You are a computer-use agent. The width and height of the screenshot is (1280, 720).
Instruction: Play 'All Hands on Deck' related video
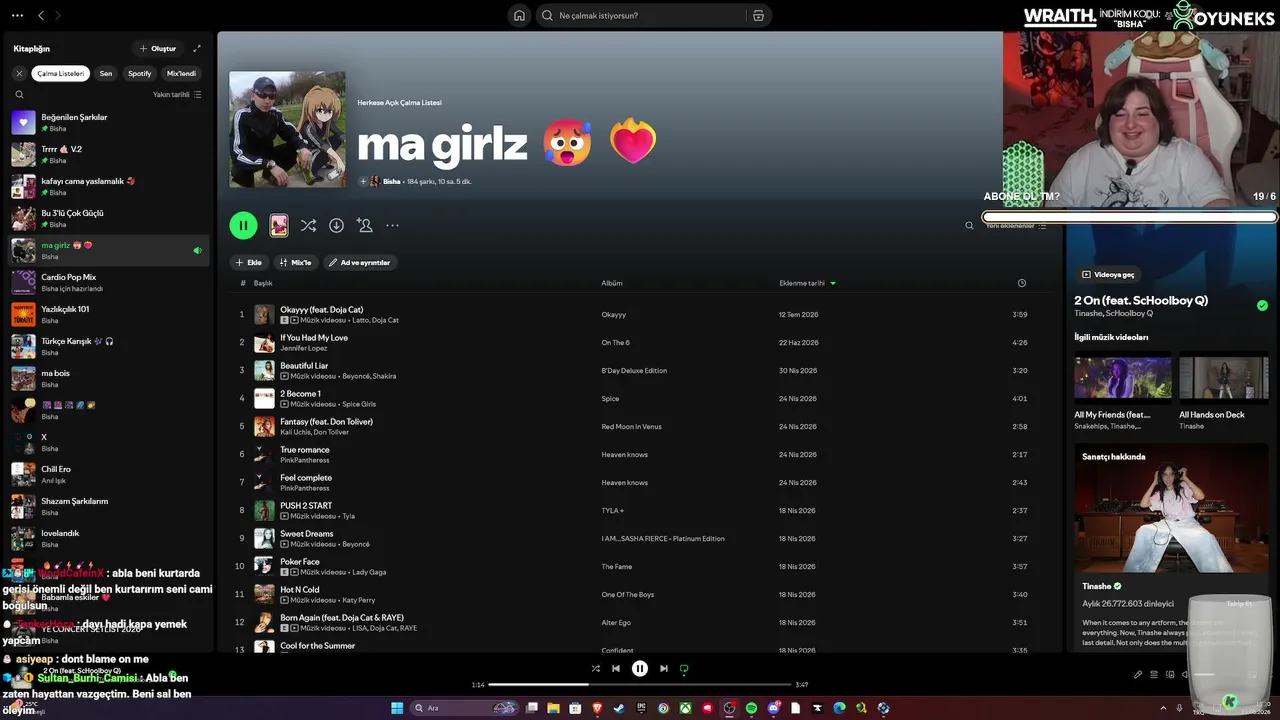click(1225, 378)
